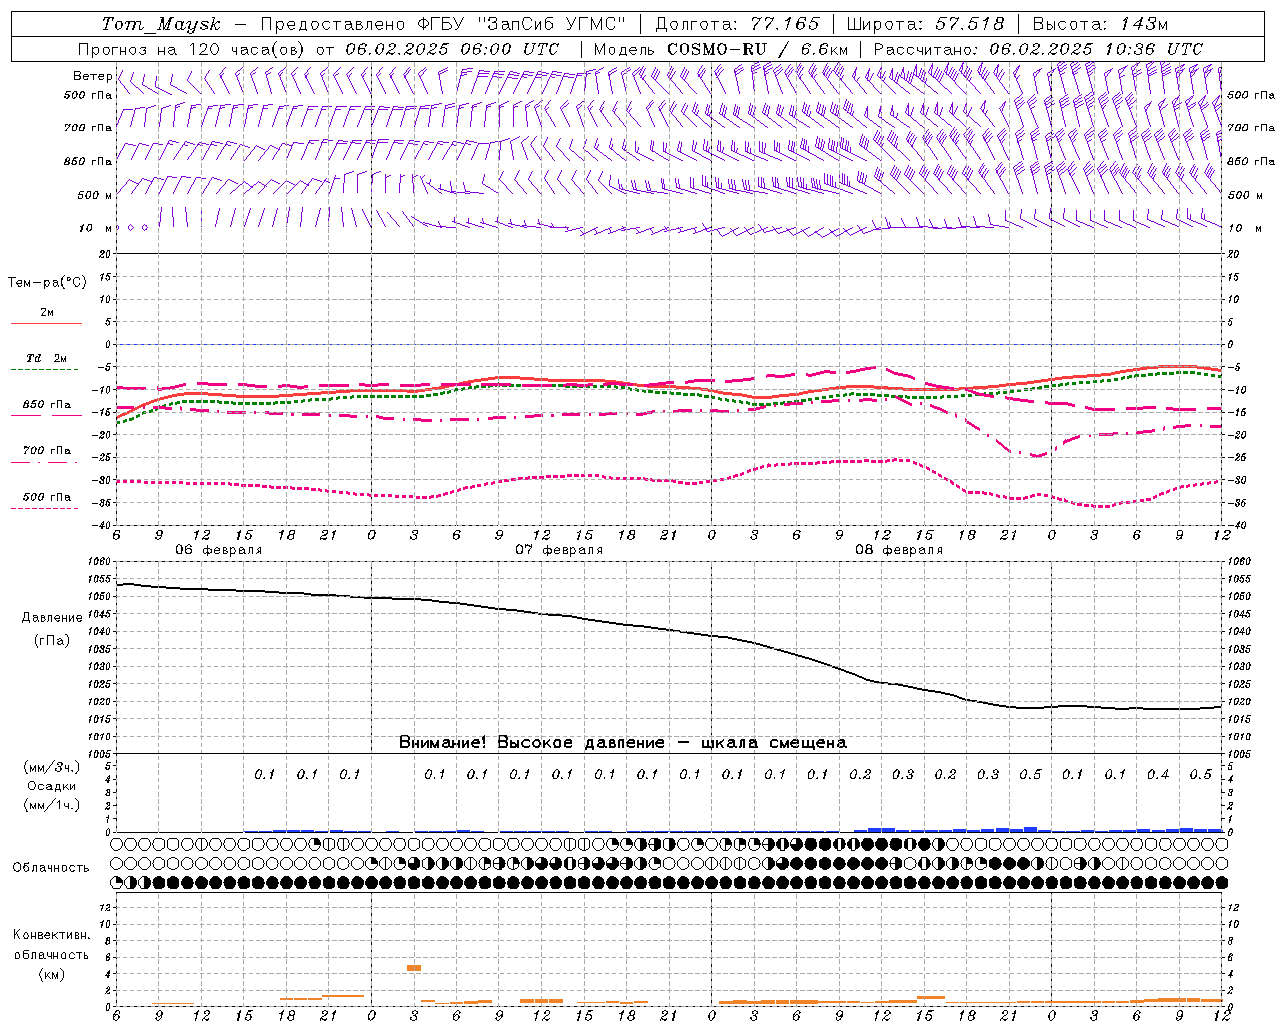
Task: Click the '(мм/3ч.)' precipitation unit label
Action: tap(51, 767)
